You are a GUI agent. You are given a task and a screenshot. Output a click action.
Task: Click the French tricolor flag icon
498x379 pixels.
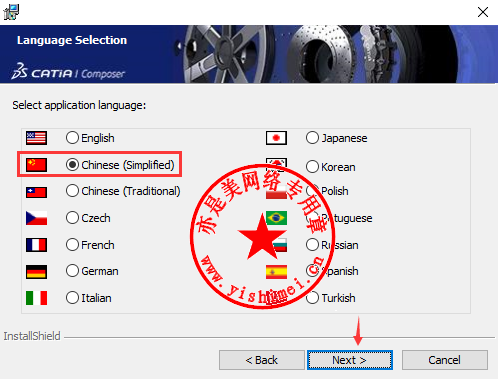tap(36, 245)
